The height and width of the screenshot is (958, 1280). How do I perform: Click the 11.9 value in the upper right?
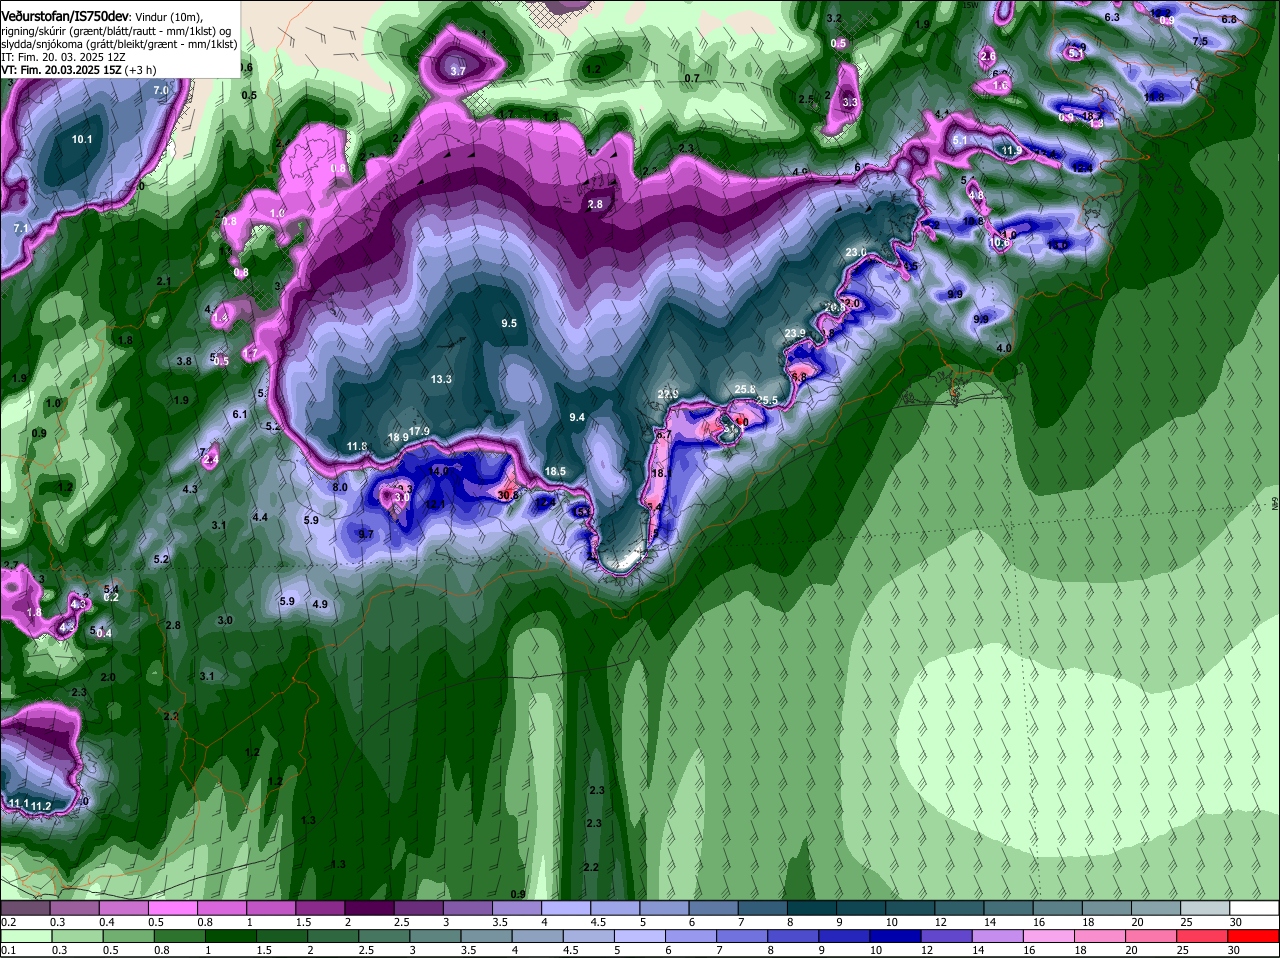[x=1011, y=150]
